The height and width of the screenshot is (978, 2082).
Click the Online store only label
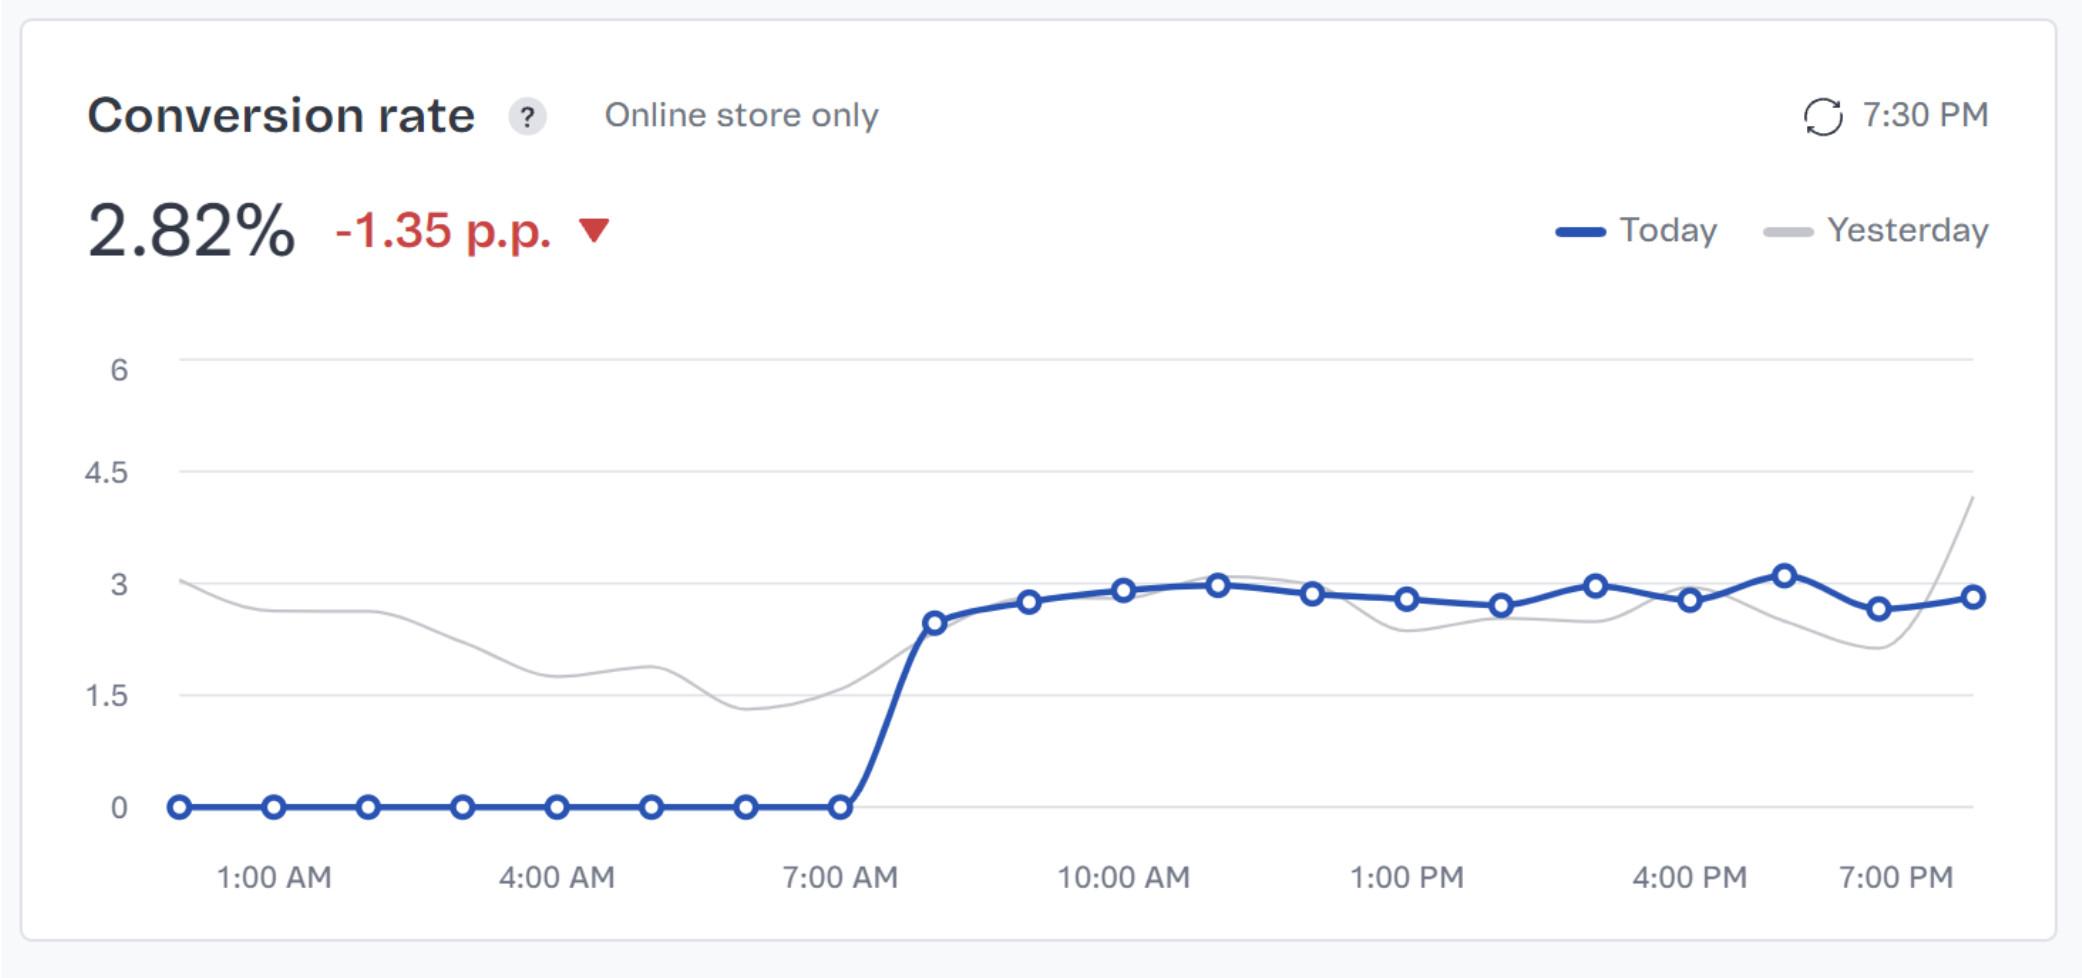point(741,115)
